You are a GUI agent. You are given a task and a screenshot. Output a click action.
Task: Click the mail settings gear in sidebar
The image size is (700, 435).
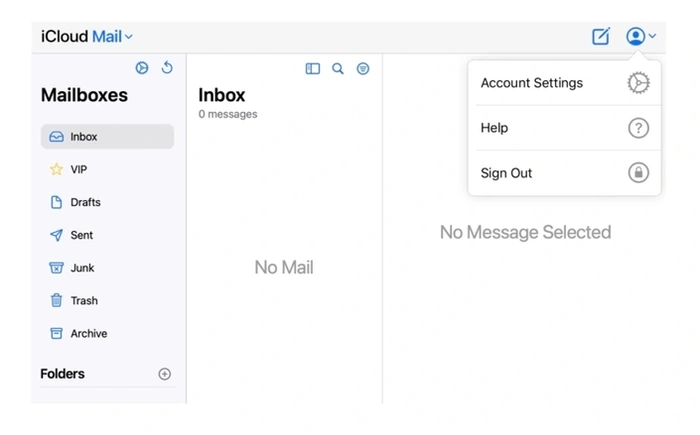(142, 68)
